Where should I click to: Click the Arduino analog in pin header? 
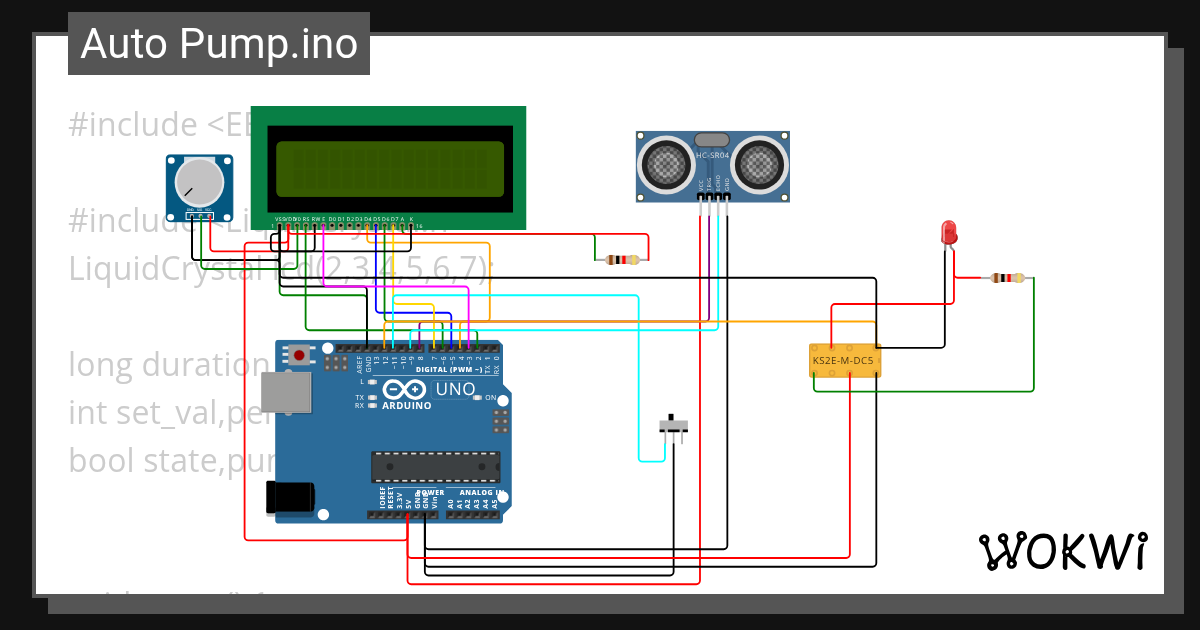pyautogui.click(x=473, y=514)
